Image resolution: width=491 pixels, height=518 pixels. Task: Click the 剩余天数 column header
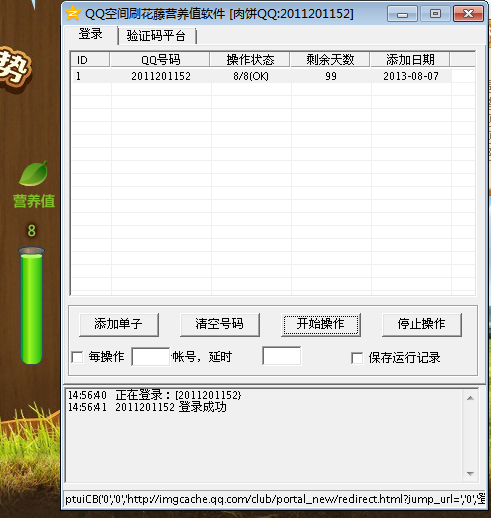(x=330, y=60)
